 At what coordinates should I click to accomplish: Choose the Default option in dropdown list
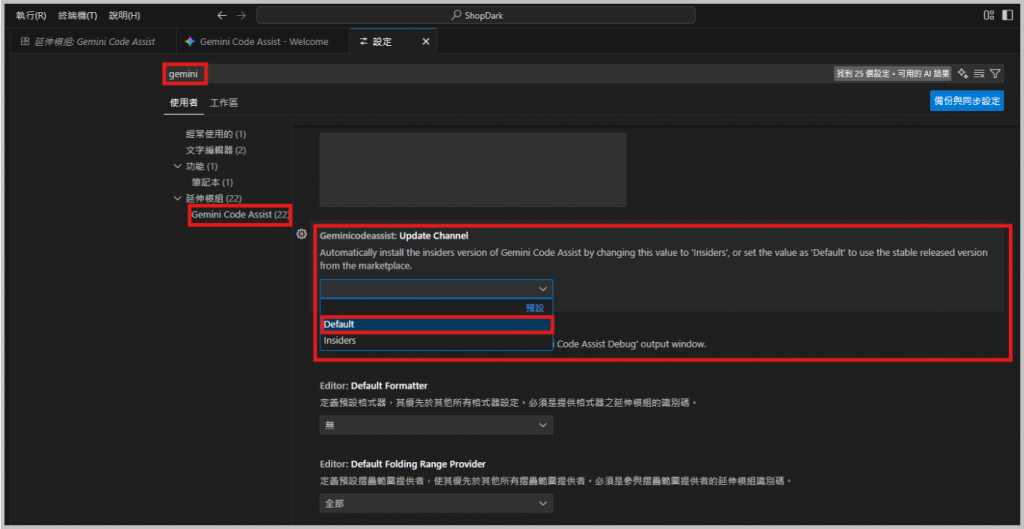pos(436,324)
